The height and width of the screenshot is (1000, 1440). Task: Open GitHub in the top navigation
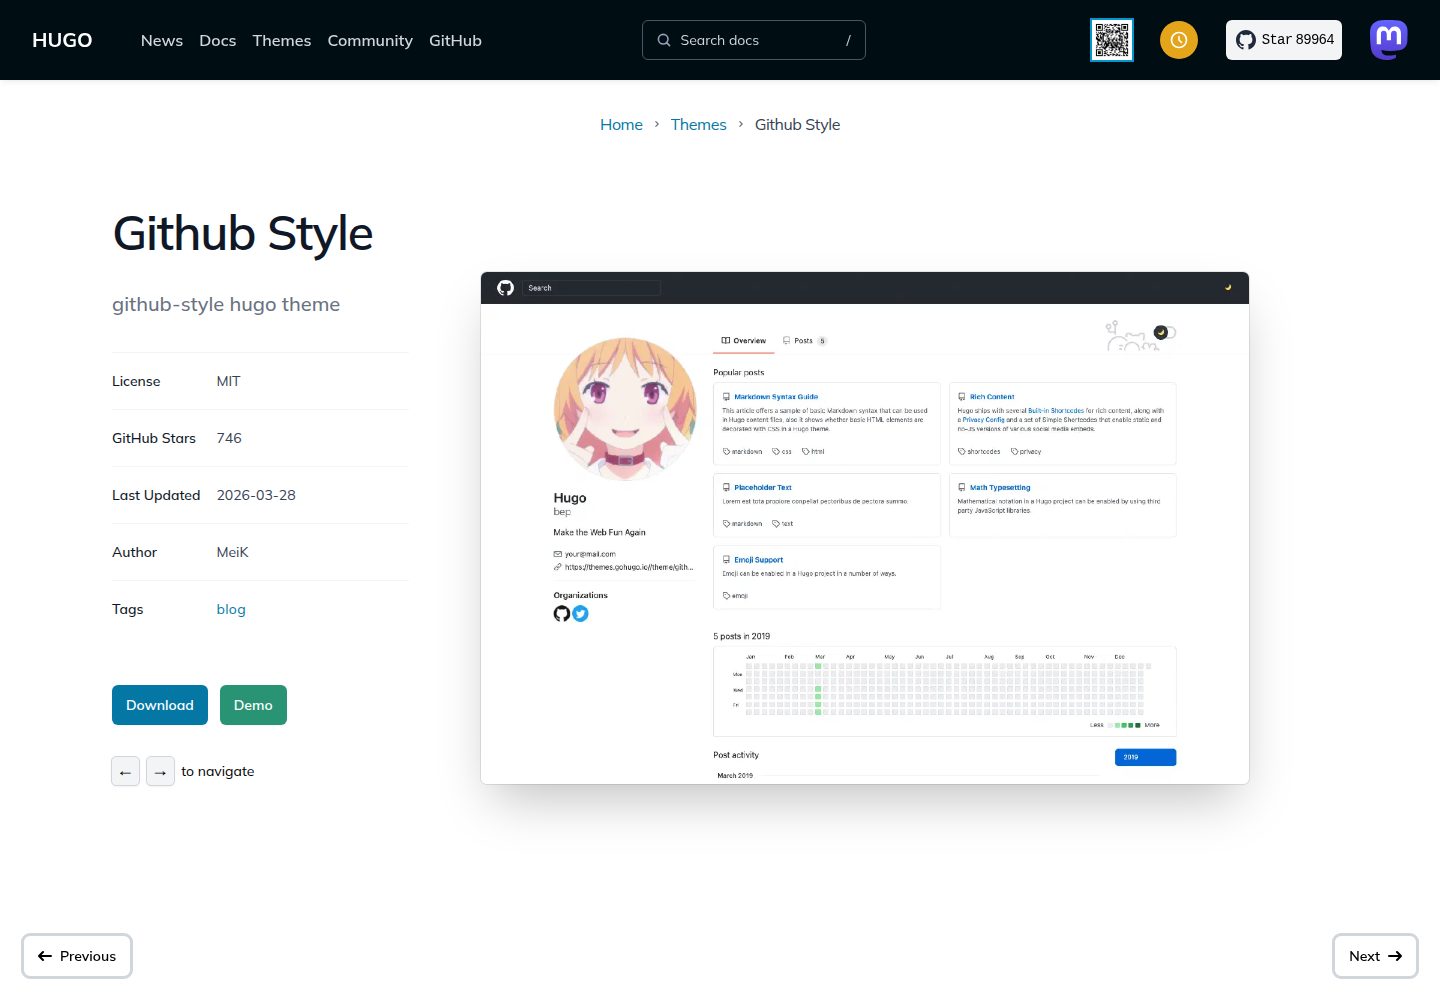click(455, 40)
